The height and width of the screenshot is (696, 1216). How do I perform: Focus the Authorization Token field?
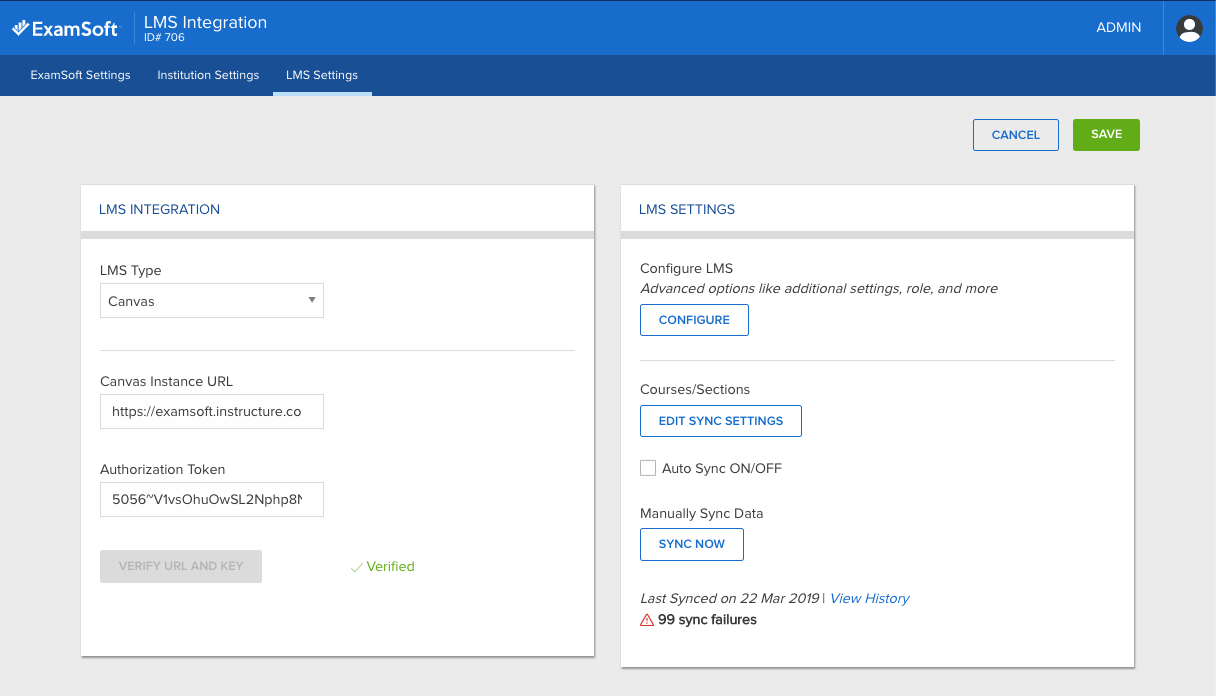(x=212, y=500)
